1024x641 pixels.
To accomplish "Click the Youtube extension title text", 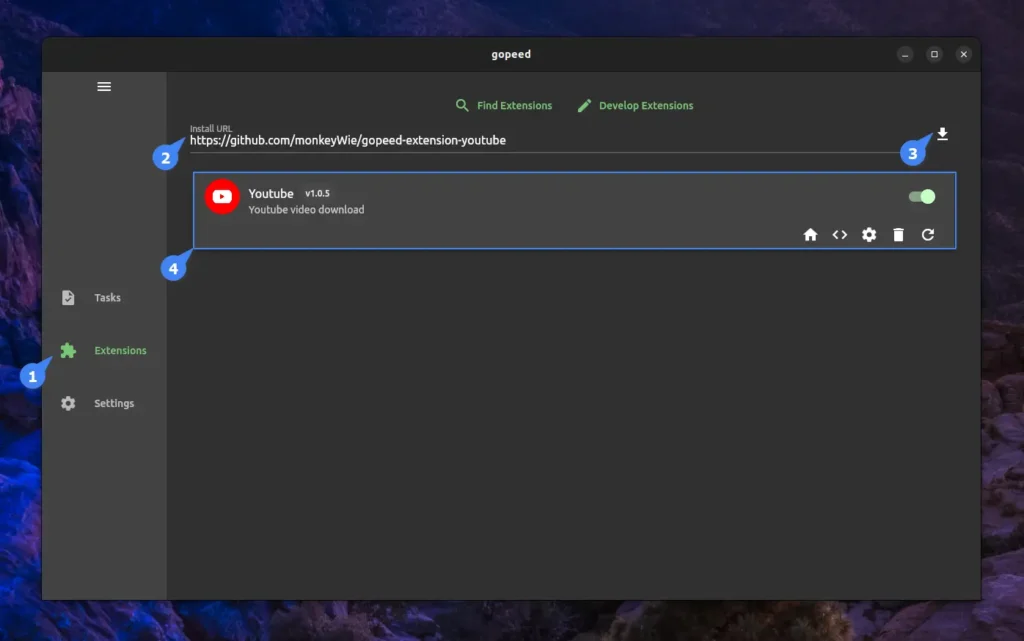I will (x=270, y=194).
